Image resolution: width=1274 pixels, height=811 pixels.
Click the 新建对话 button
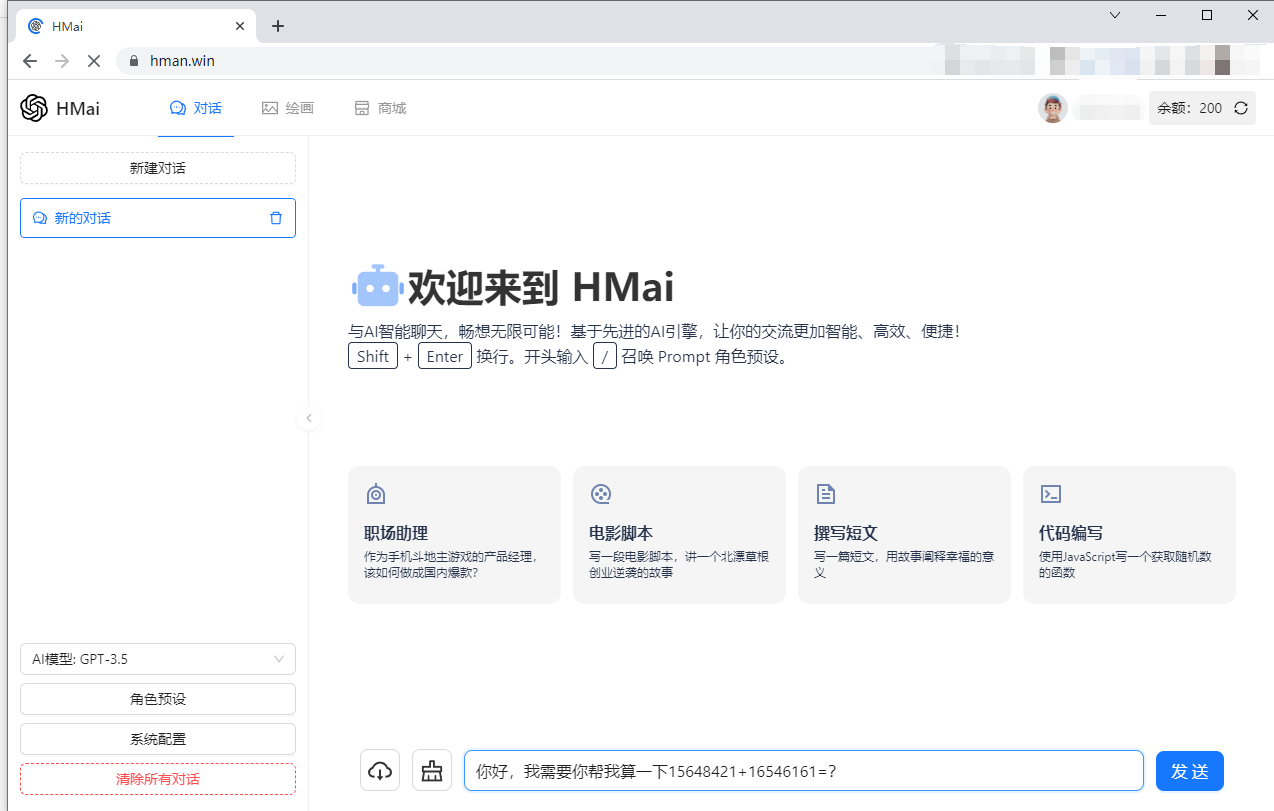(x=157, y=168)
